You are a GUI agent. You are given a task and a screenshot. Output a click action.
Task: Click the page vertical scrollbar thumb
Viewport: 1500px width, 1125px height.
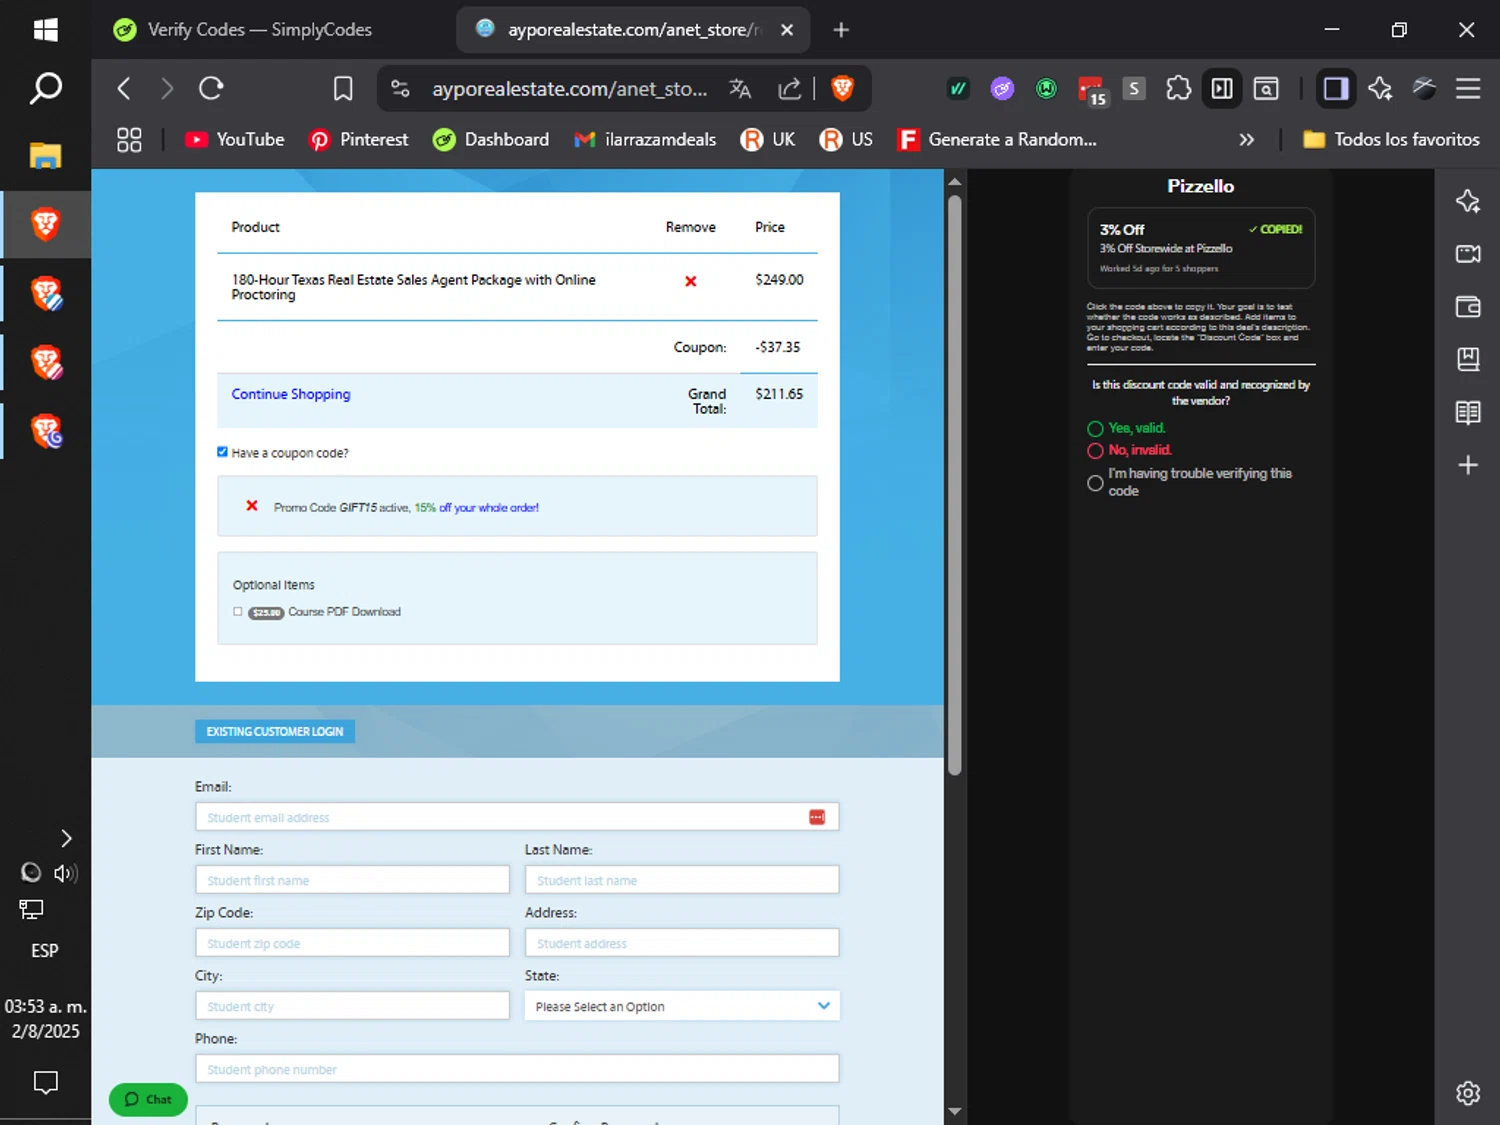pyautogui.click(x=955, y=484)
